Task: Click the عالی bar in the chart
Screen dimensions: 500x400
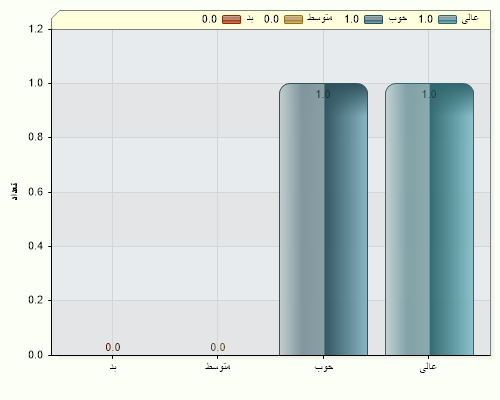Action: (429, 219)
